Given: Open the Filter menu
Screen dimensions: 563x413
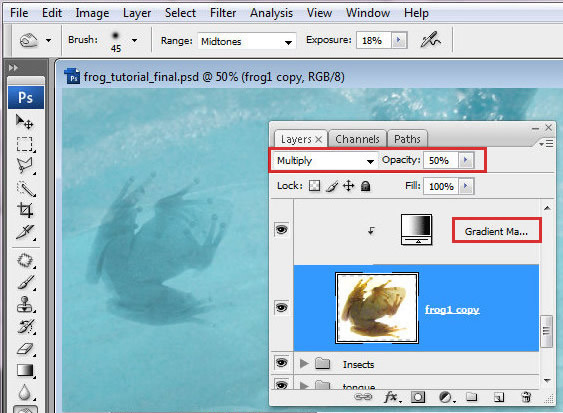Looking at the screenshot, I should coord(223,13).
